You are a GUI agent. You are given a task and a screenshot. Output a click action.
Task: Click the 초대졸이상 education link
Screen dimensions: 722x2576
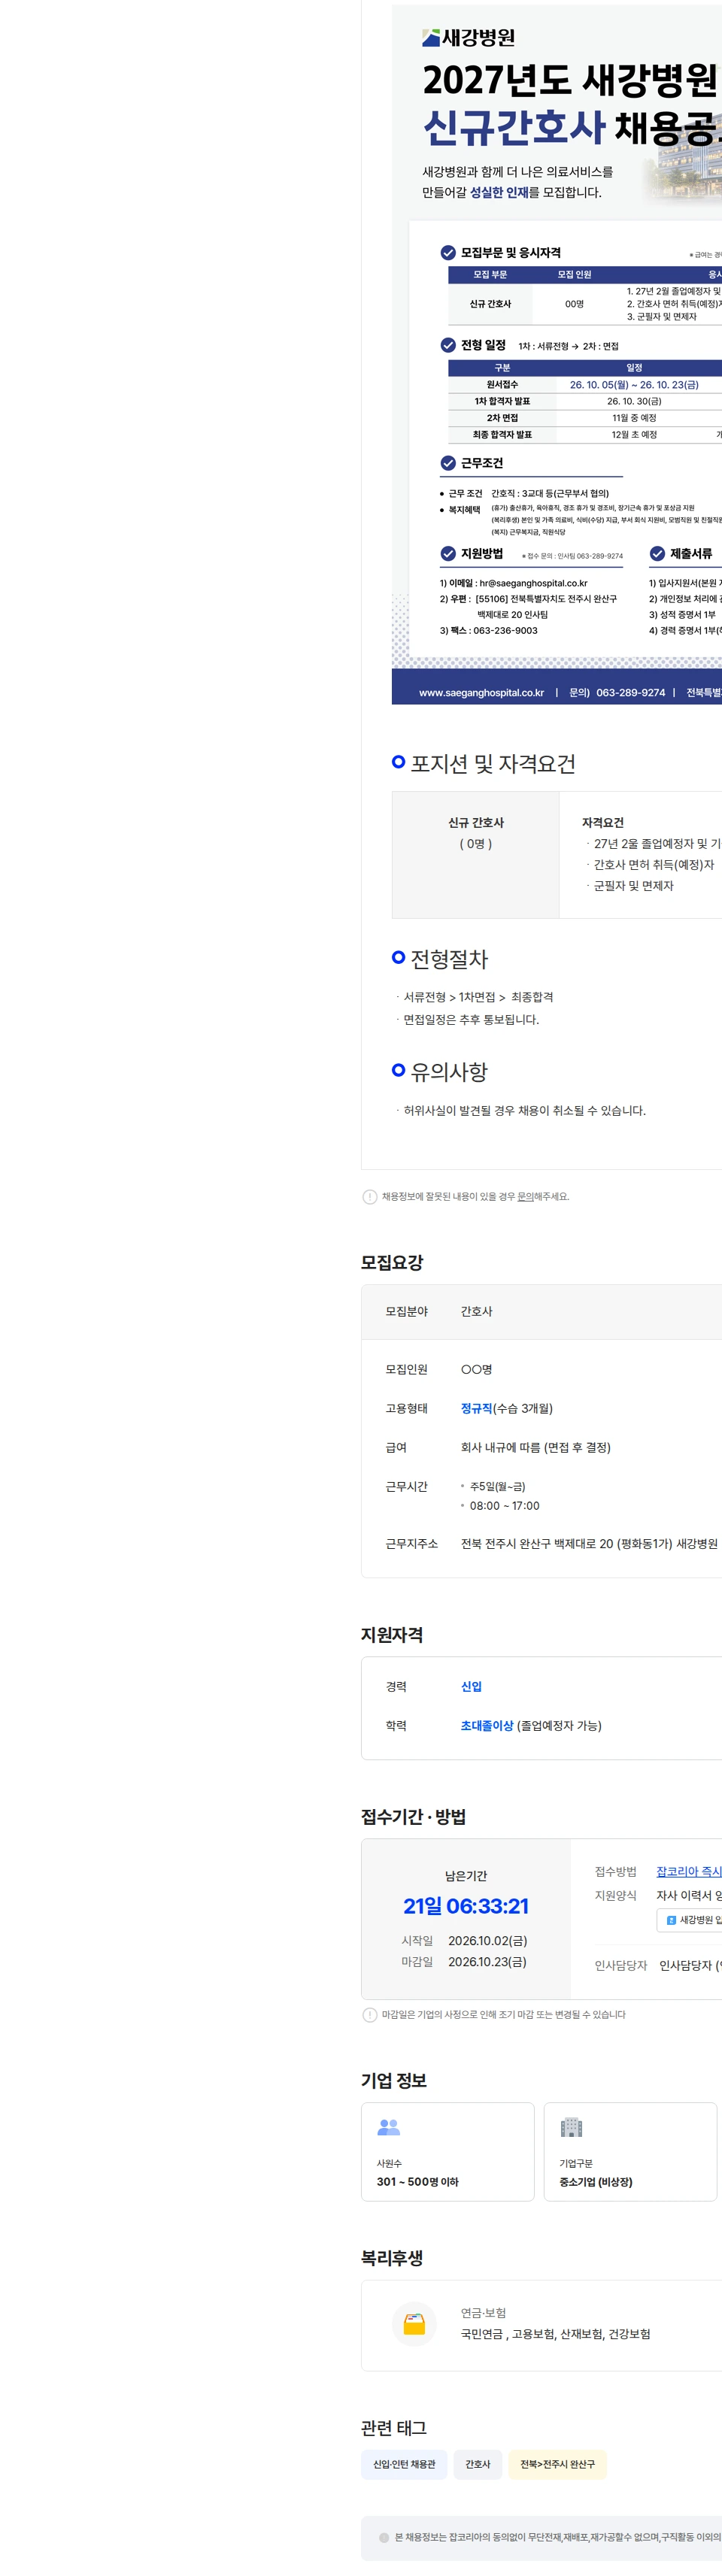click(x=487, y=1725)
